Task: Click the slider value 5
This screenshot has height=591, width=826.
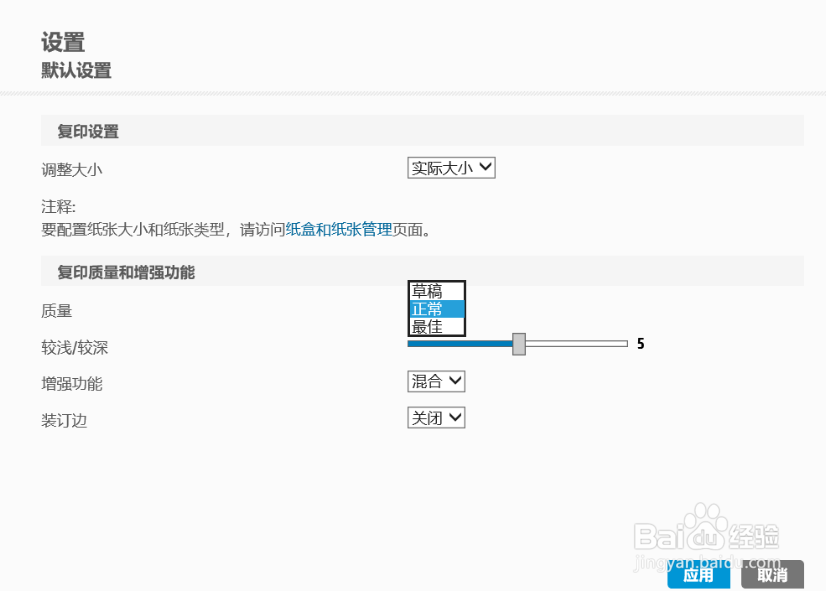Action: [x=641, y=344]
